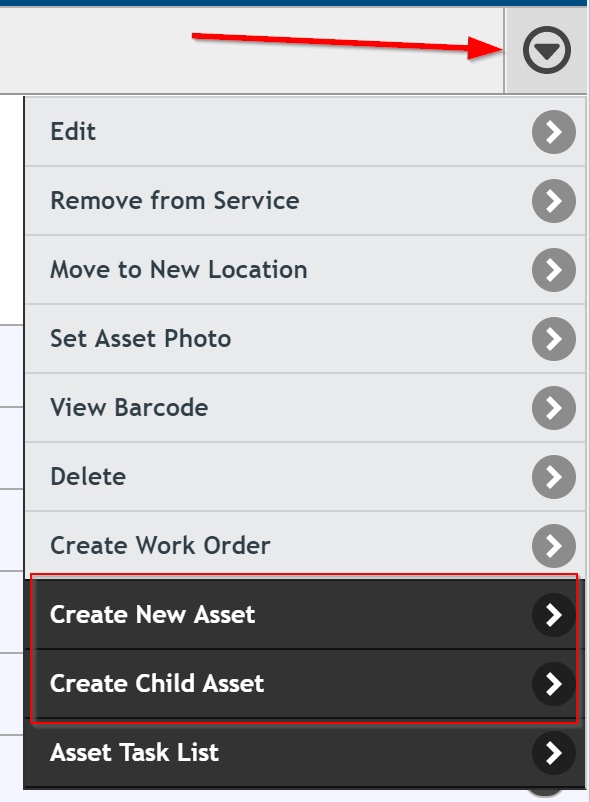
Task: Click the arrow icon beside Create New Asset
Action: [554, 615]
